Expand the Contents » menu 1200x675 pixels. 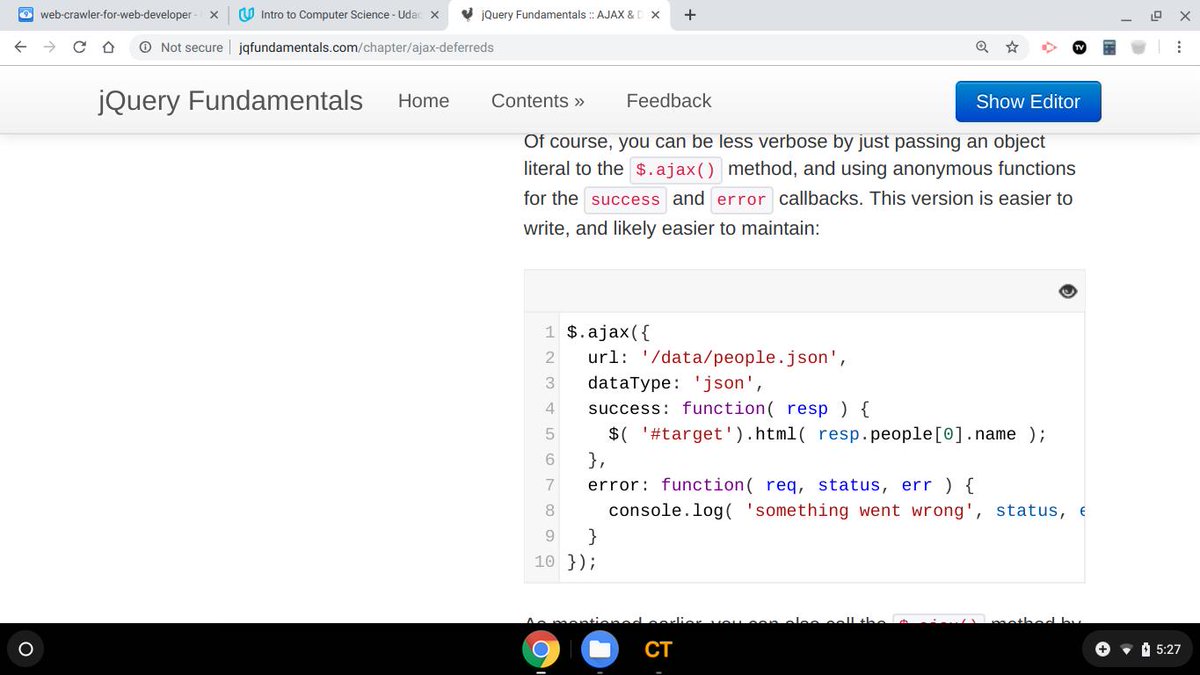(x=538, y=101)
